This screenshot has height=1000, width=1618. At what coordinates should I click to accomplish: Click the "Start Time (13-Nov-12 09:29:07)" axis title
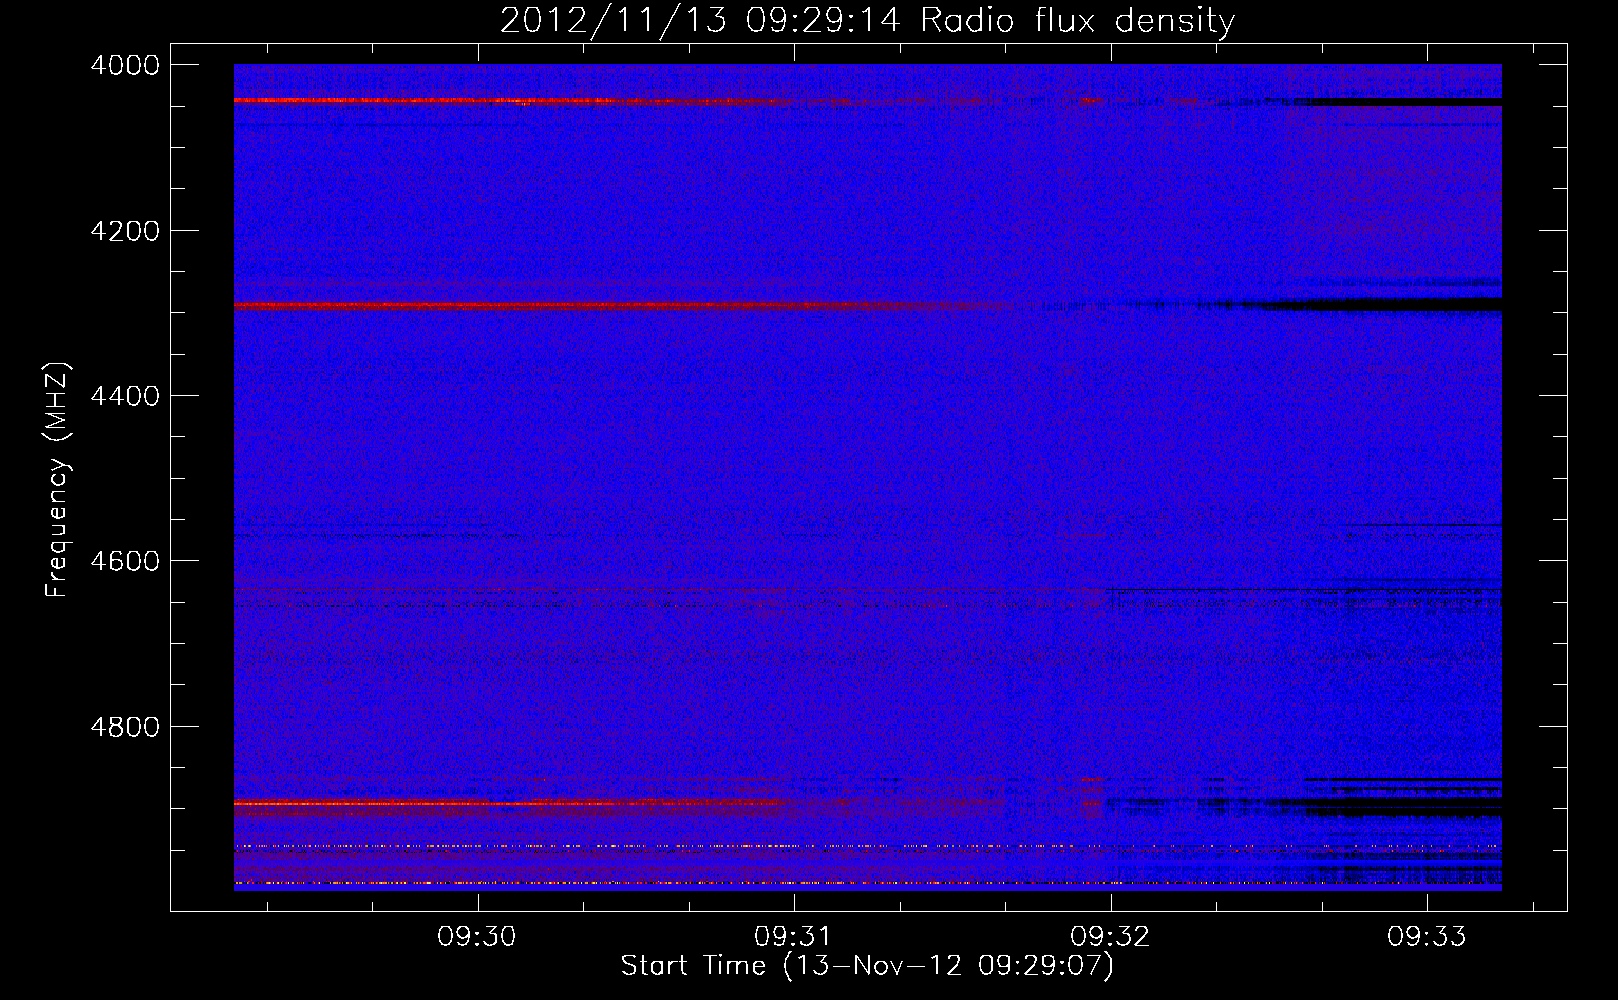[867, 966]
